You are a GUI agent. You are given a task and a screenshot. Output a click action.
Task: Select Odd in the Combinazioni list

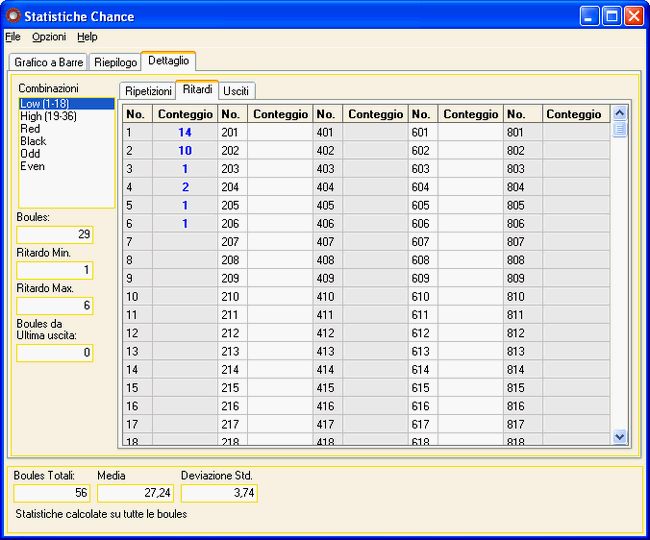pos(30,154)
